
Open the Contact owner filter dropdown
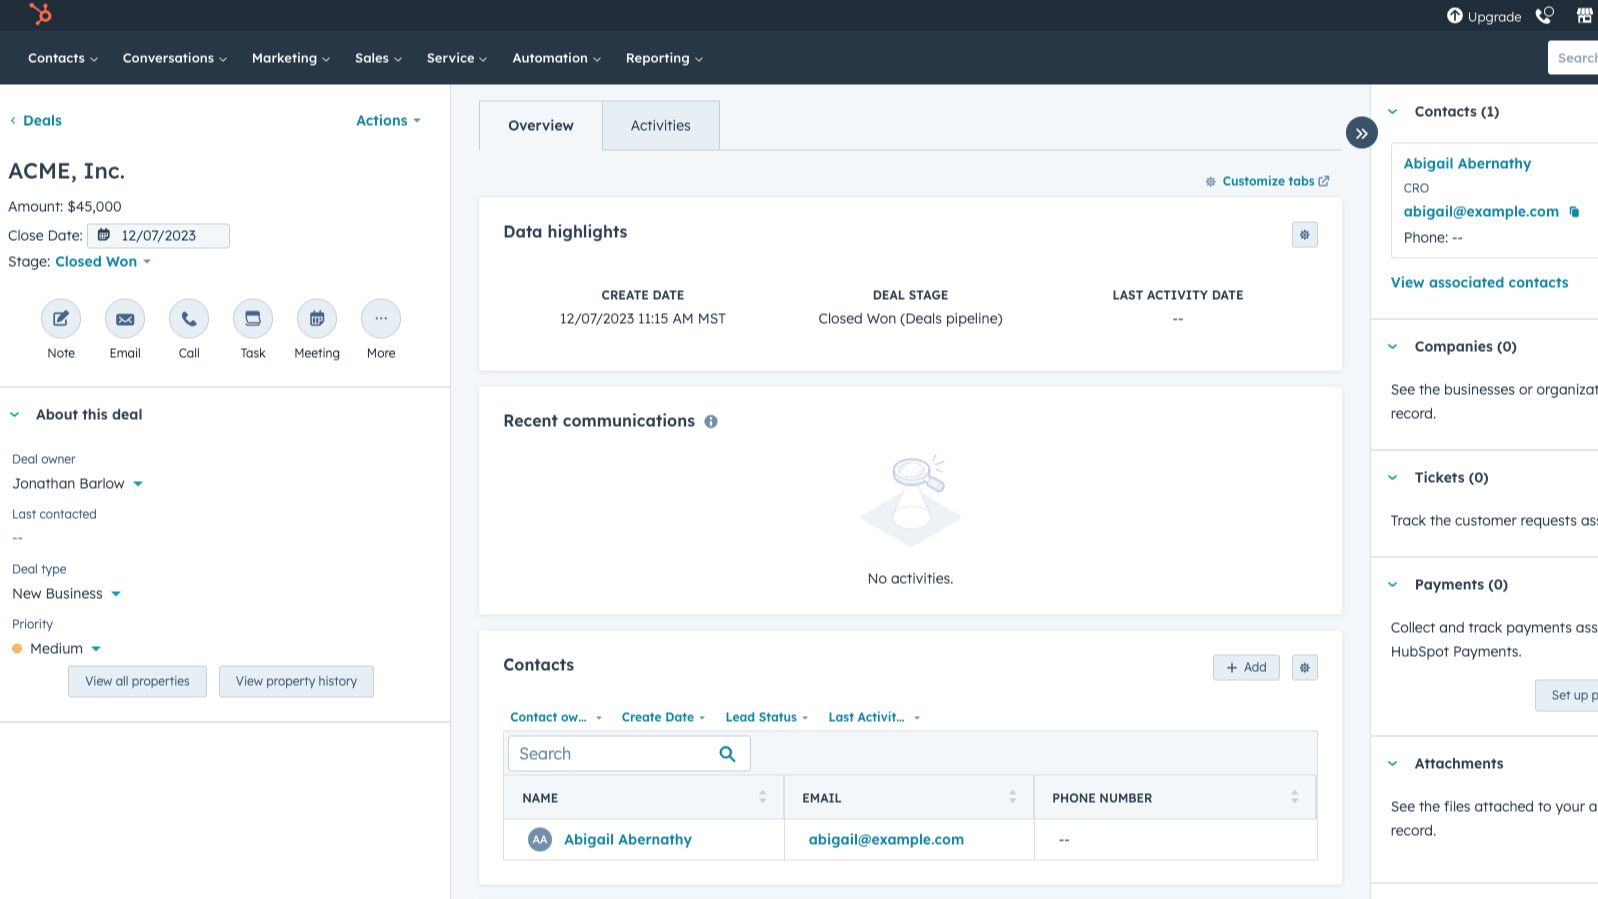[556, 718]
